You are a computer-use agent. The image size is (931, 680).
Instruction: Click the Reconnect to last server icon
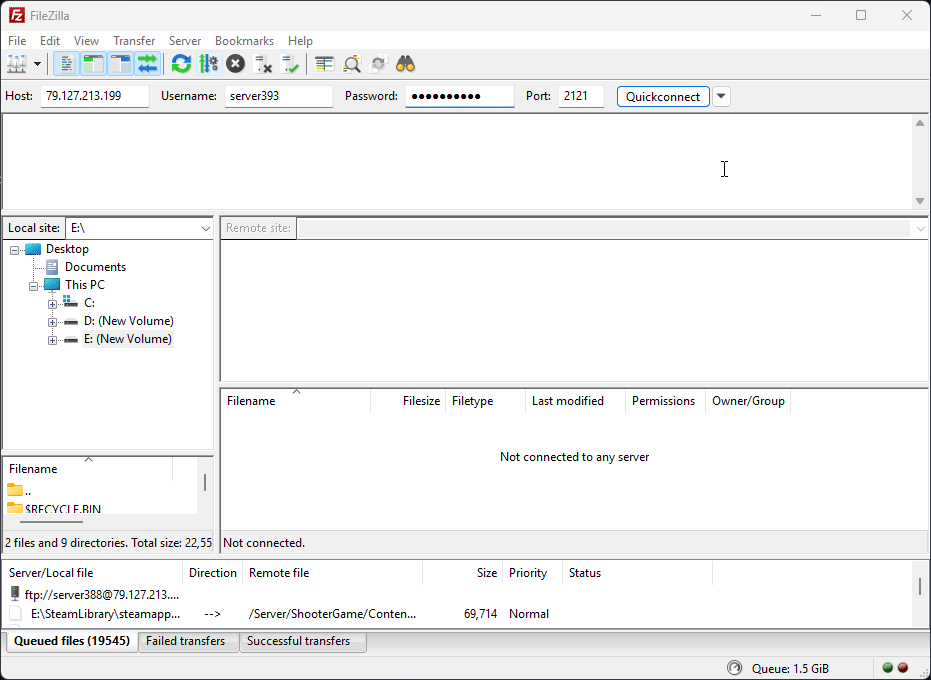290,64
